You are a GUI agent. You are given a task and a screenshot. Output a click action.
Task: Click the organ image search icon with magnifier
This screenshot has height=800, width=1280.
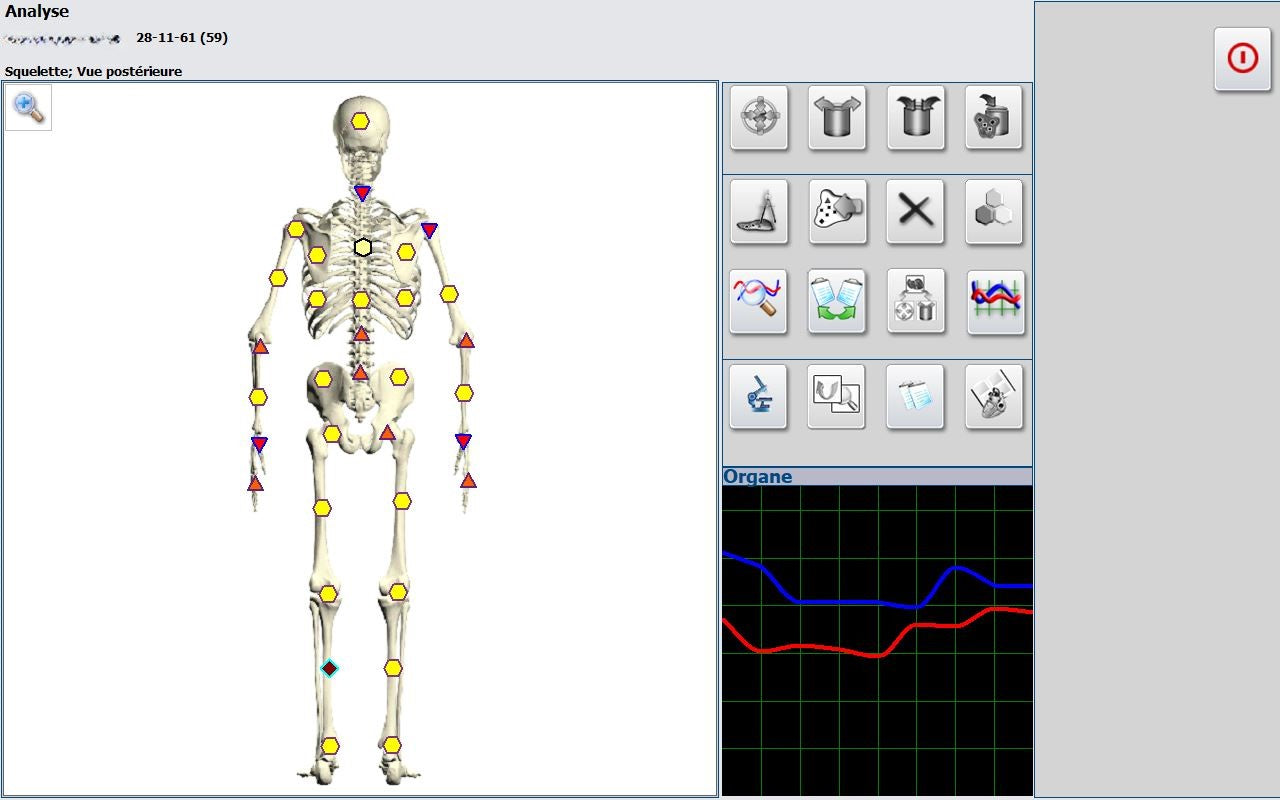[x=836, y=396]
